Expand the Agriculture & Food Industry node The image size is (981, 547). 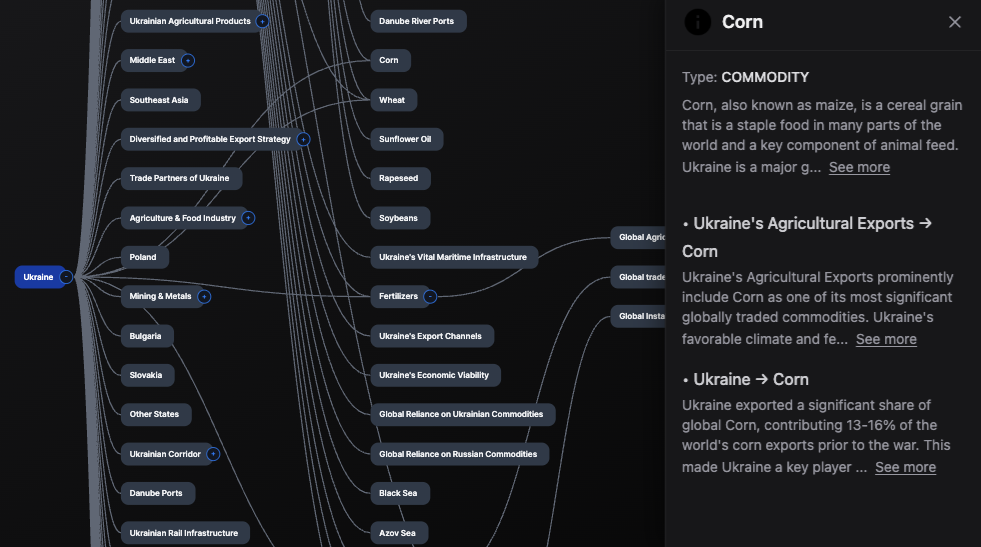[248, 218]
